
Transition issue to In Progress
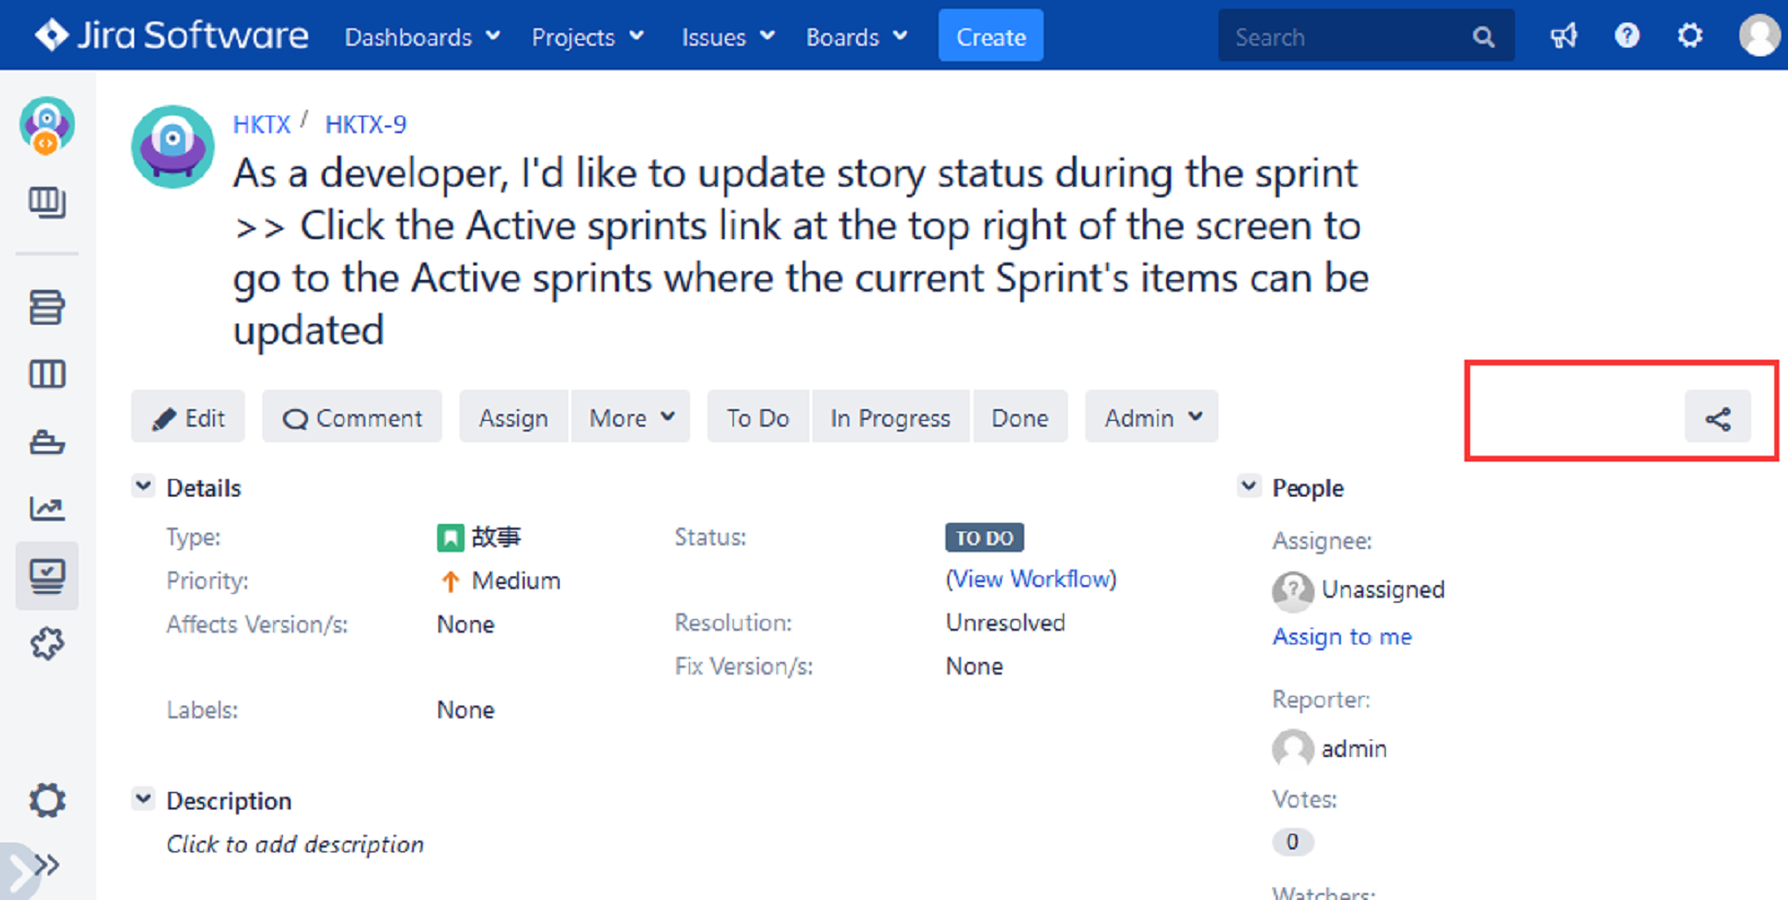(890, 417)
